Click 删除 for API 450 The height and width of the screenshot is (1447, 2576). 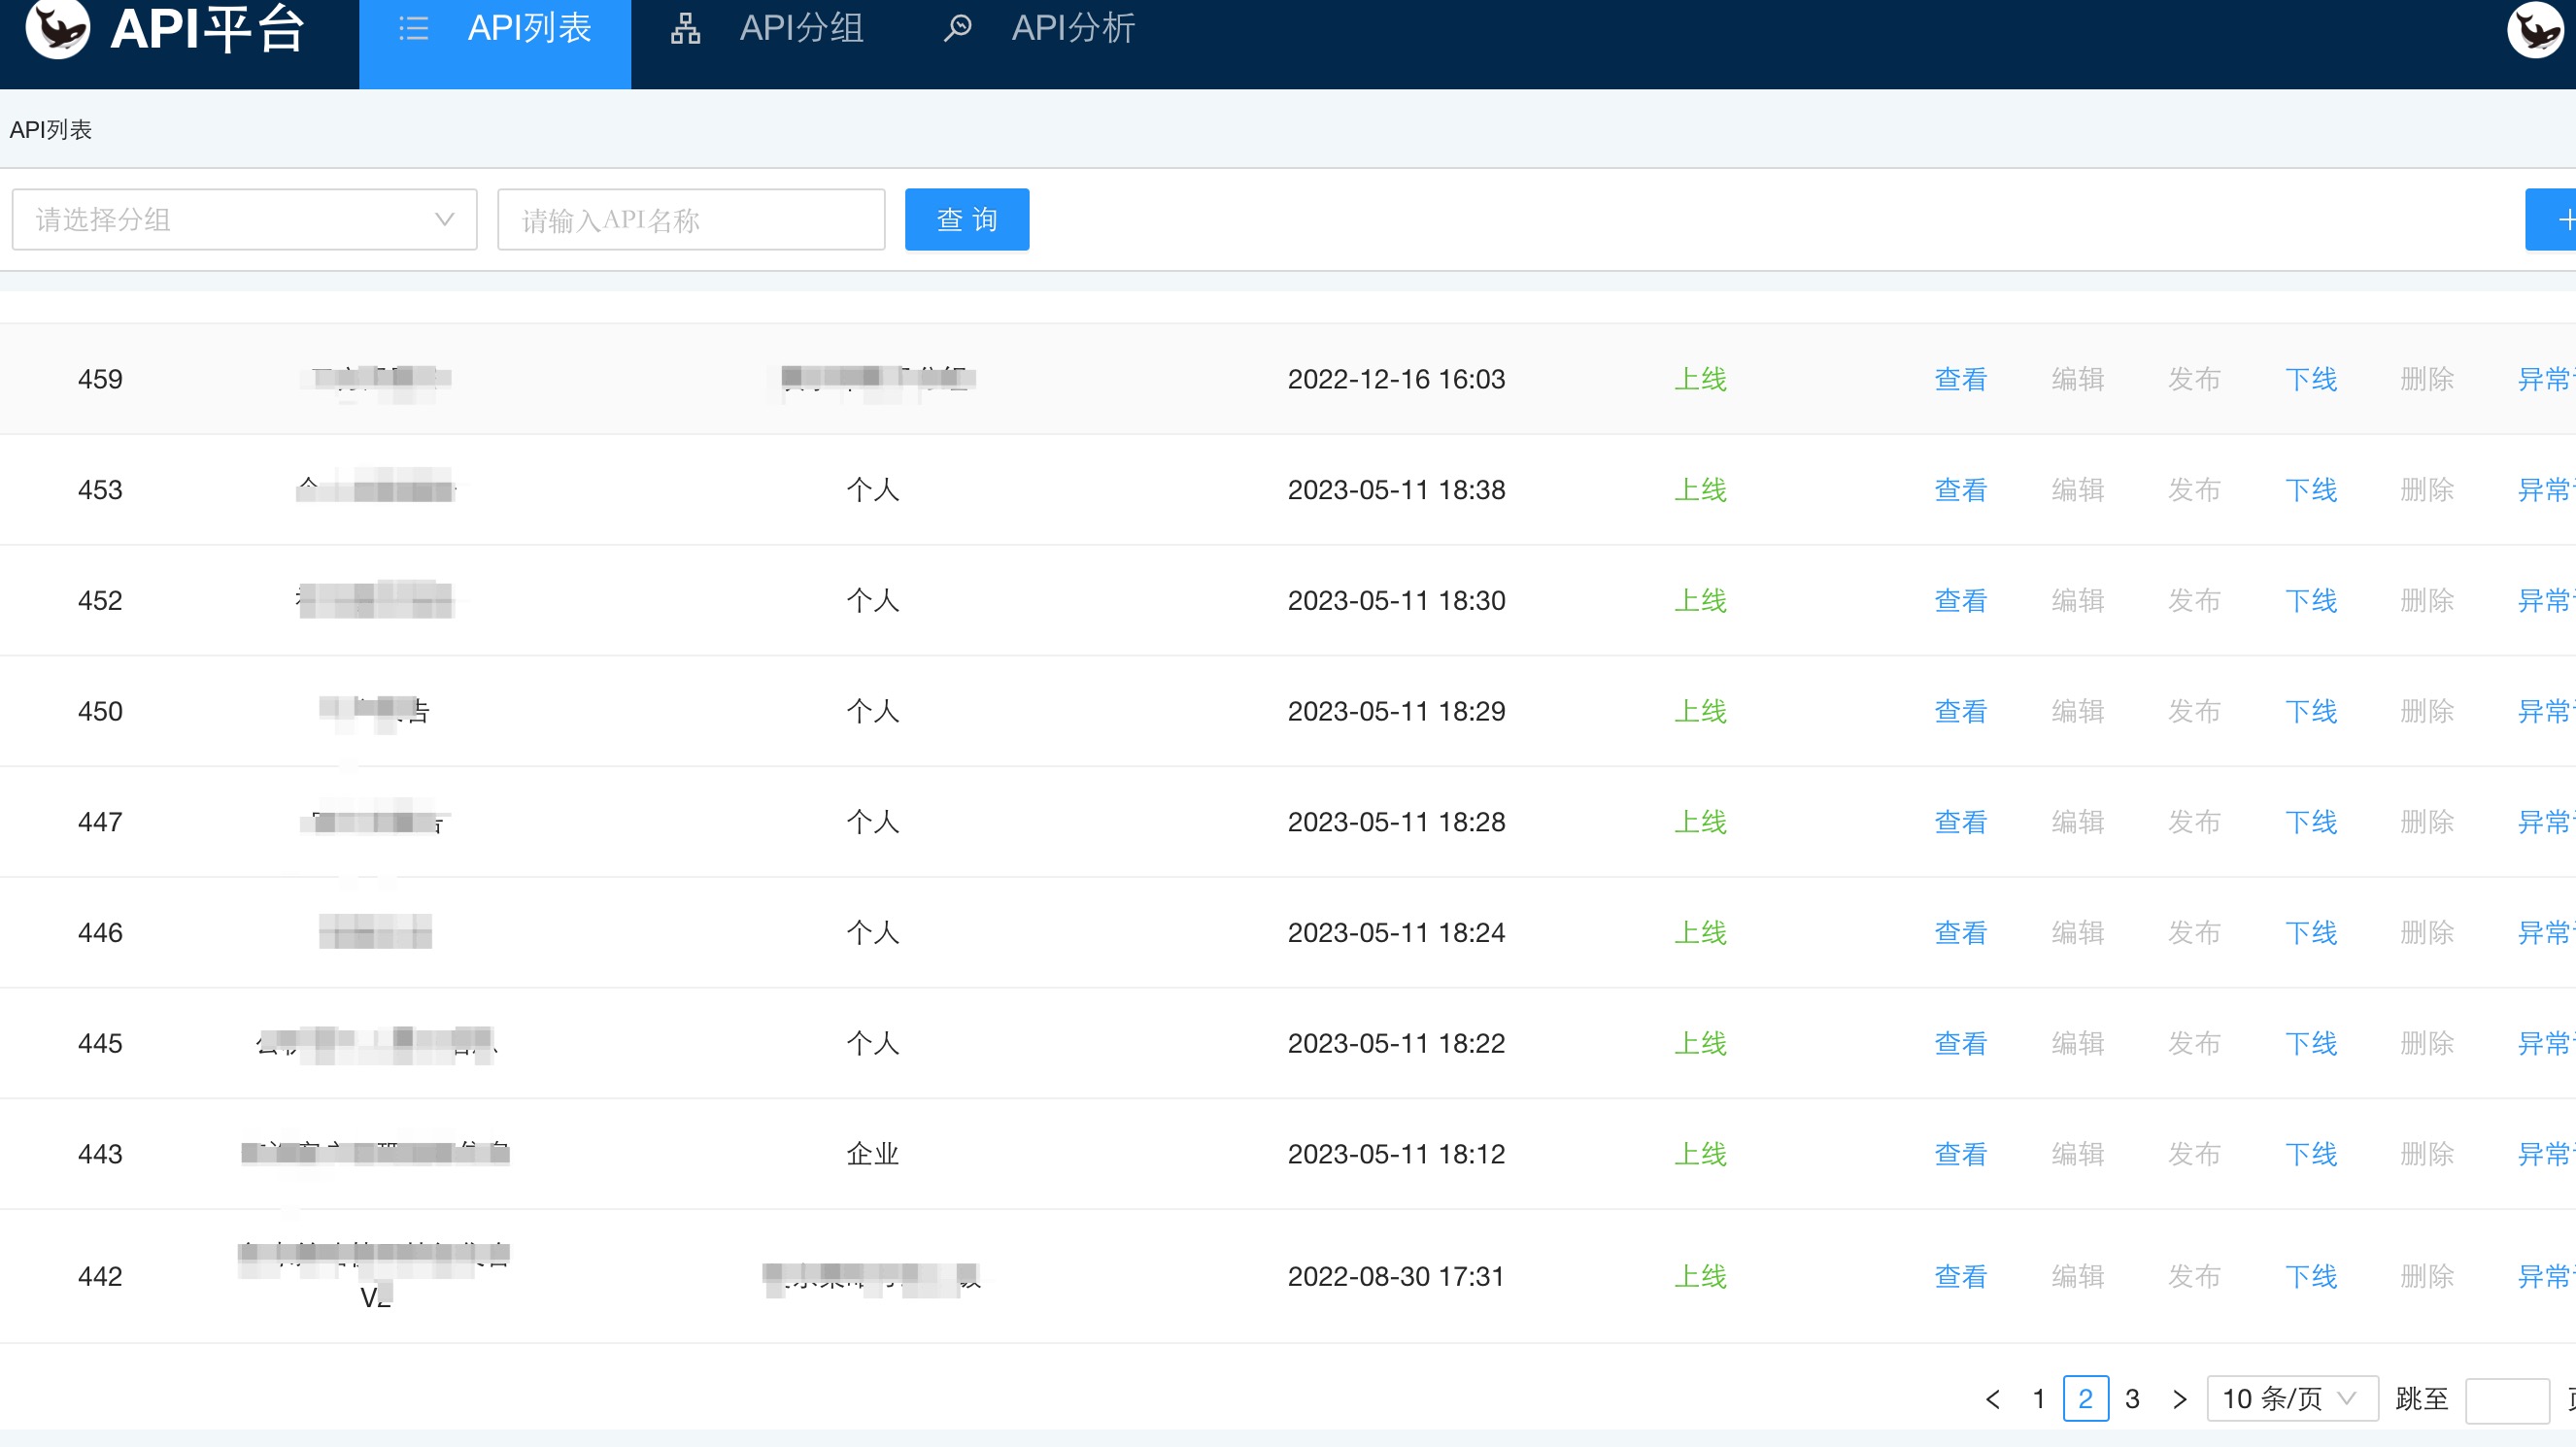pyautogui.click(x=2428, y=711)
